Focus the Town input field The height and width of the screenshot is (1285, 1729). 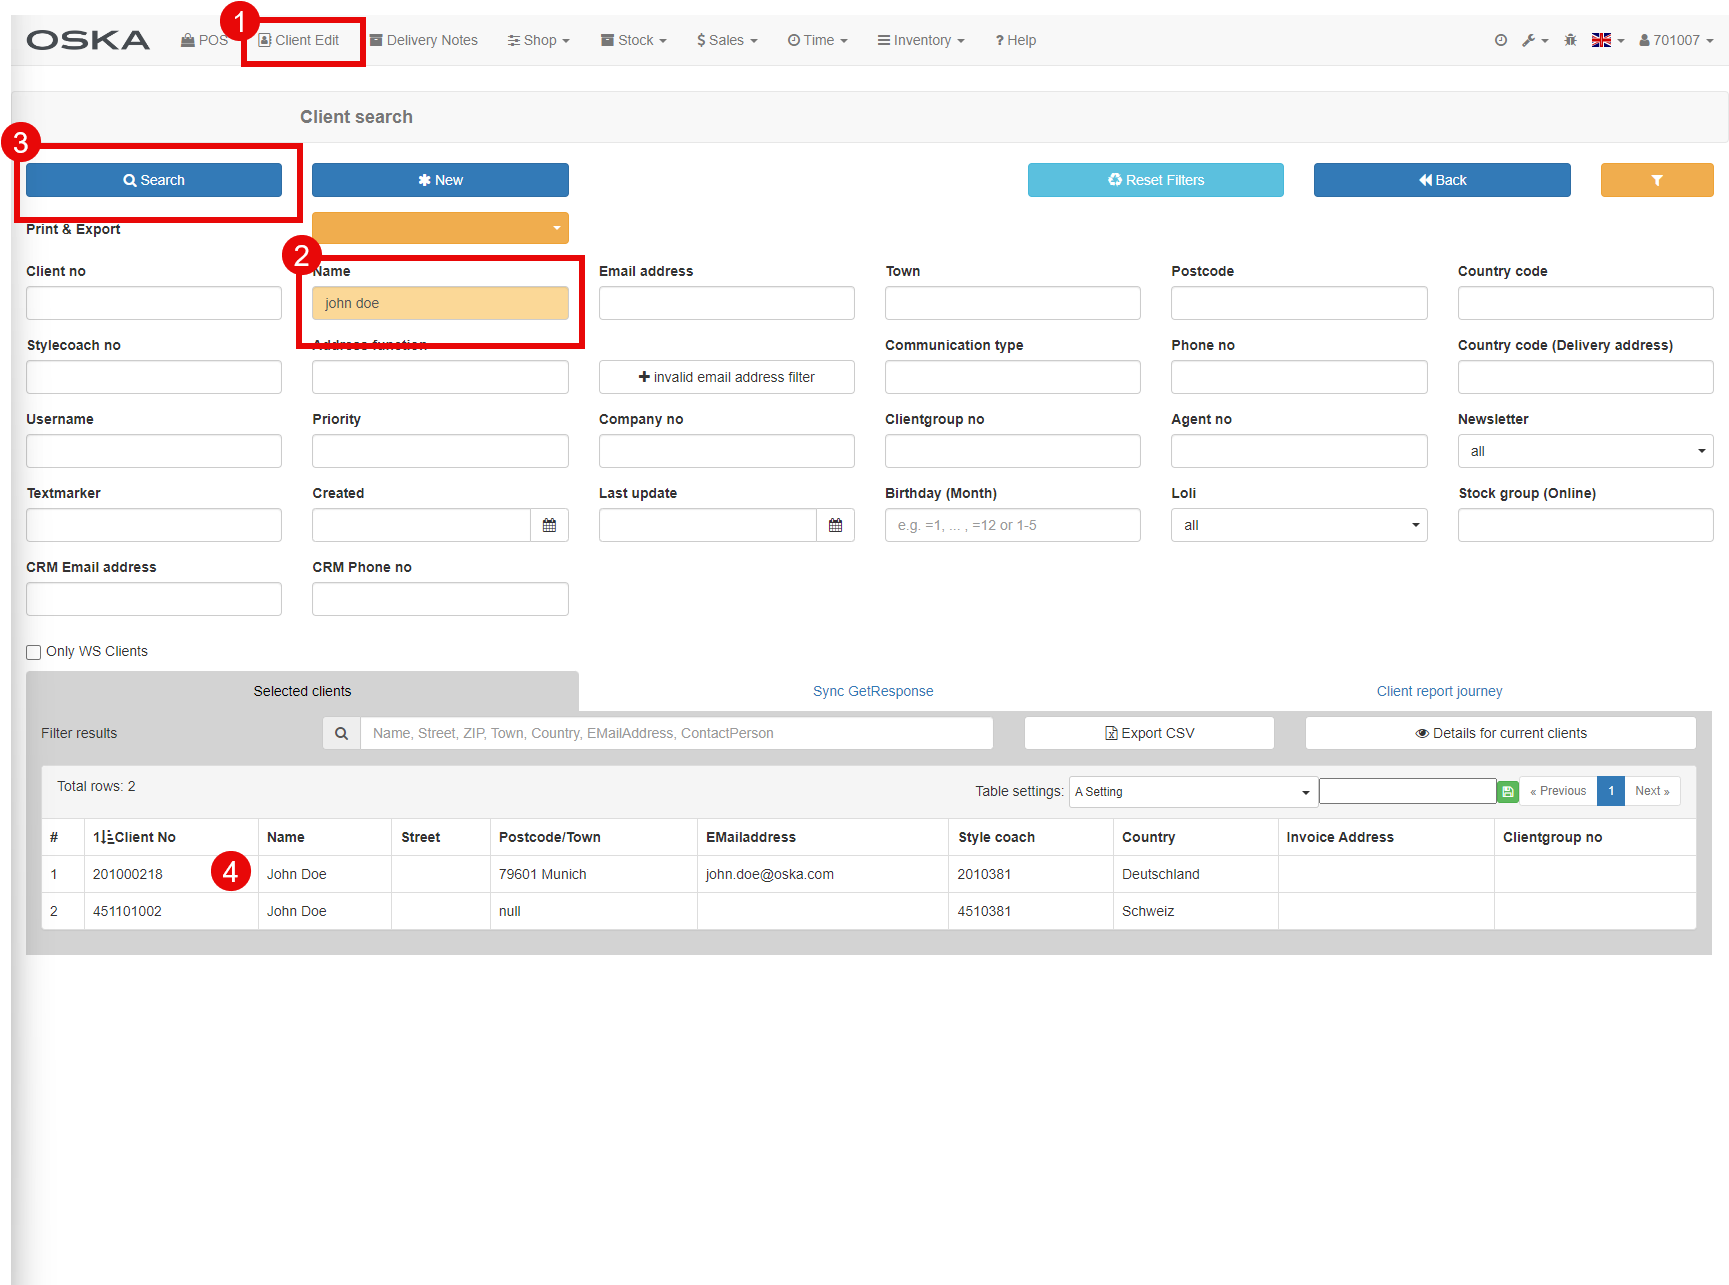[x=1013, y=303]
